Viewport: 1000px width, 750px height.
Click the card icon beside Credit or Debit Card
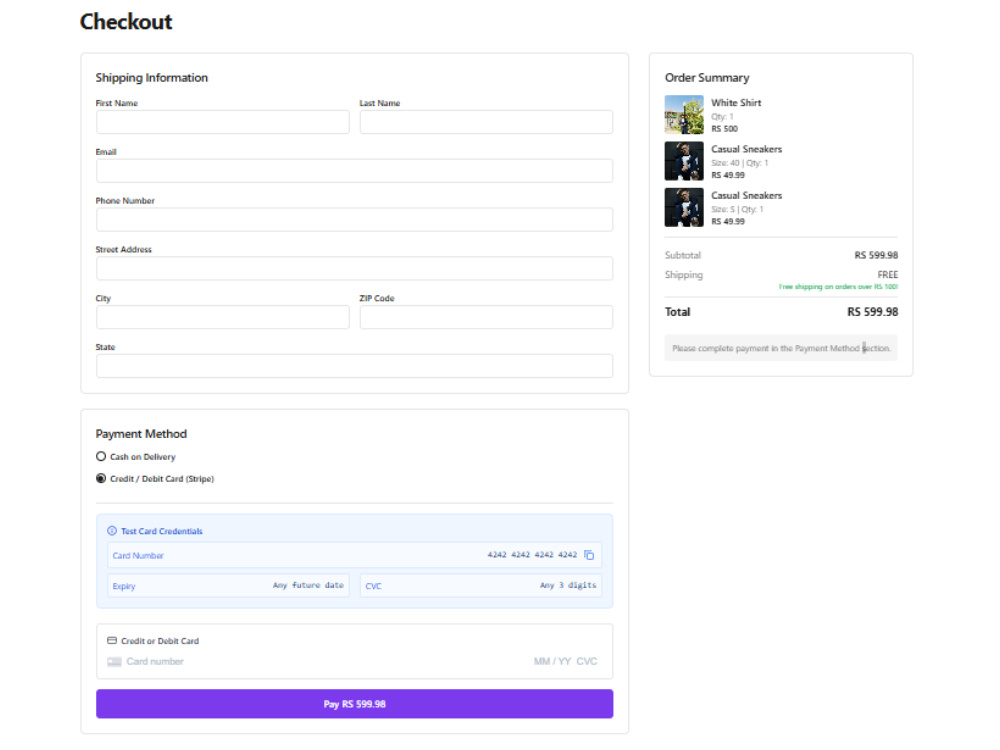point(112,640)
